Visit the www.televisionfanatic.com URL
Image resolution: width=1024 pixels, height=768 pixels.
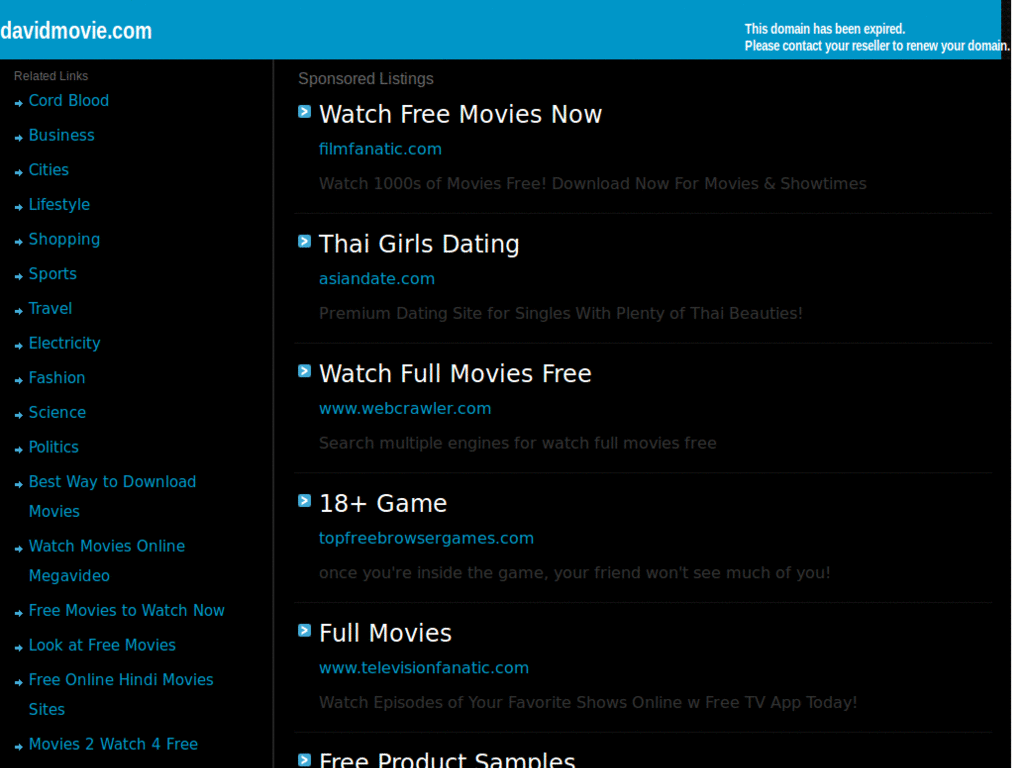coord(423,667)
